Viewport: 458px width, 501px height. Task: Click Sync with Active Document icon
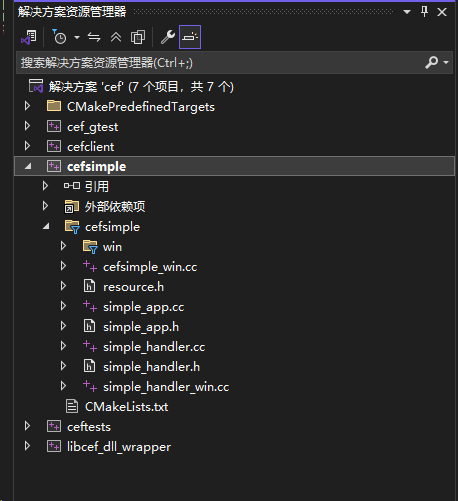[x=94, y=37]
